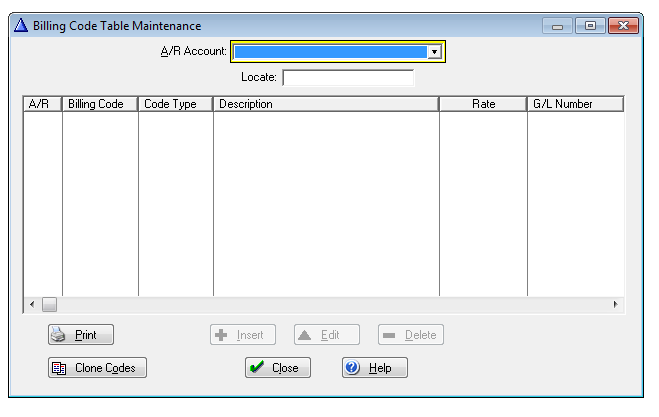Sort by the Code Type column header
Screen dimensions: 659x417
[x=175, y=104]
